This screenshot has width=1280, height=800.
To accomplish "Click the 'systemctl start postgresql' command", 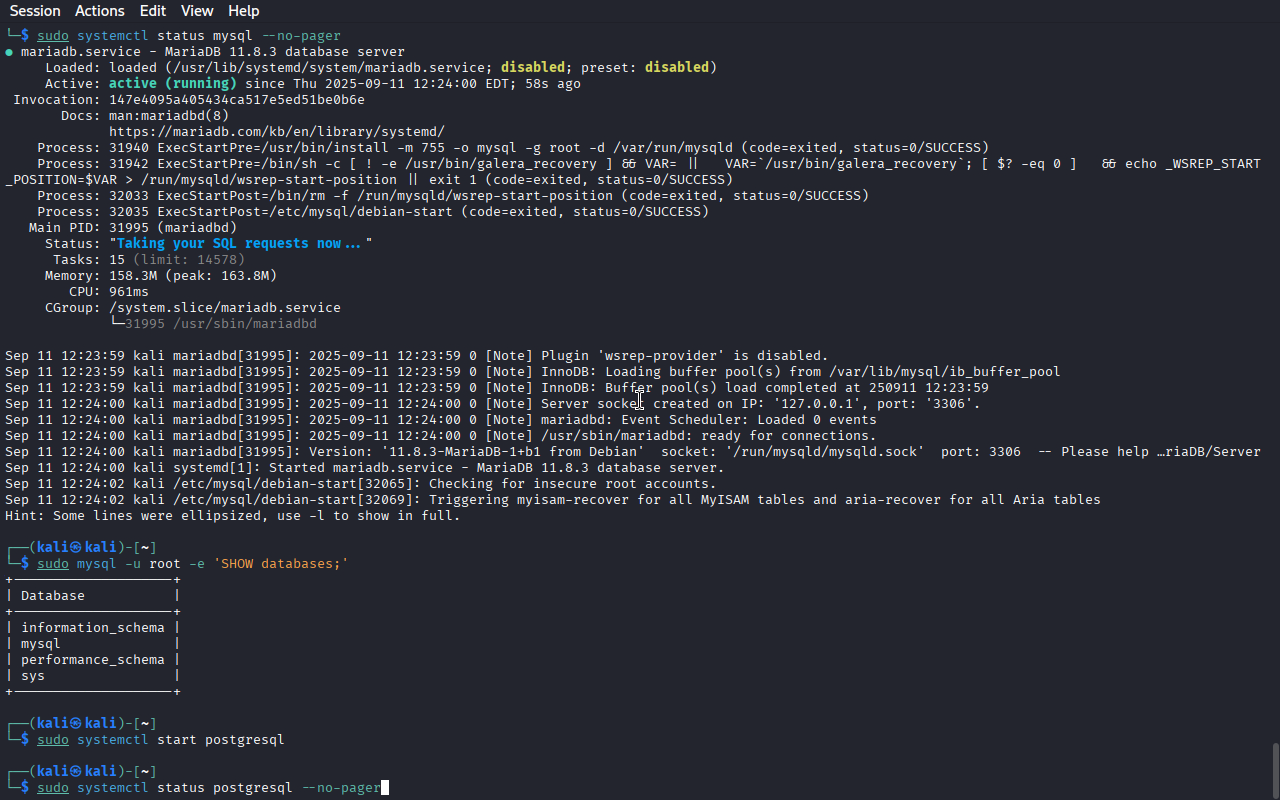I will pyautogui.click(x=181, y=740).
